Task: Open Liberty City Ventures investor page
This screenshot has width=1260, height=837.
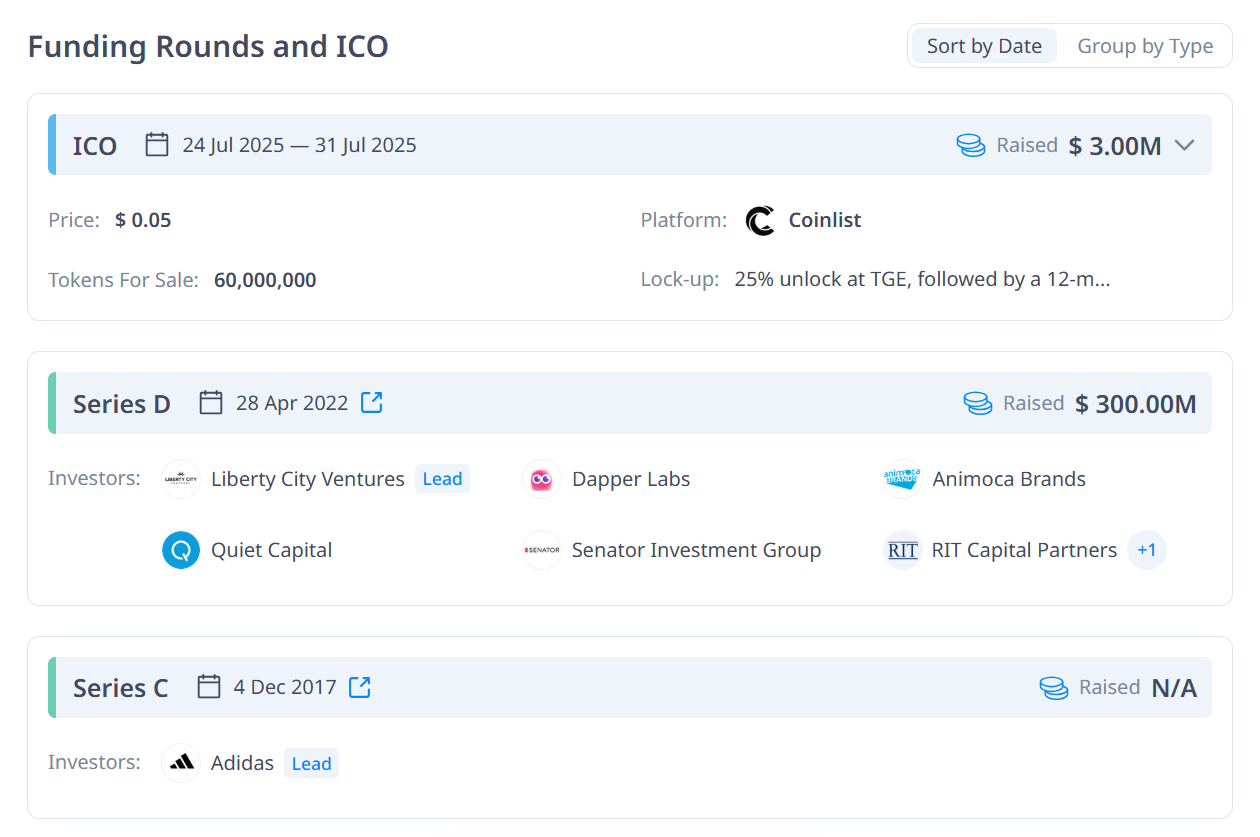Action: click(308, 479)
